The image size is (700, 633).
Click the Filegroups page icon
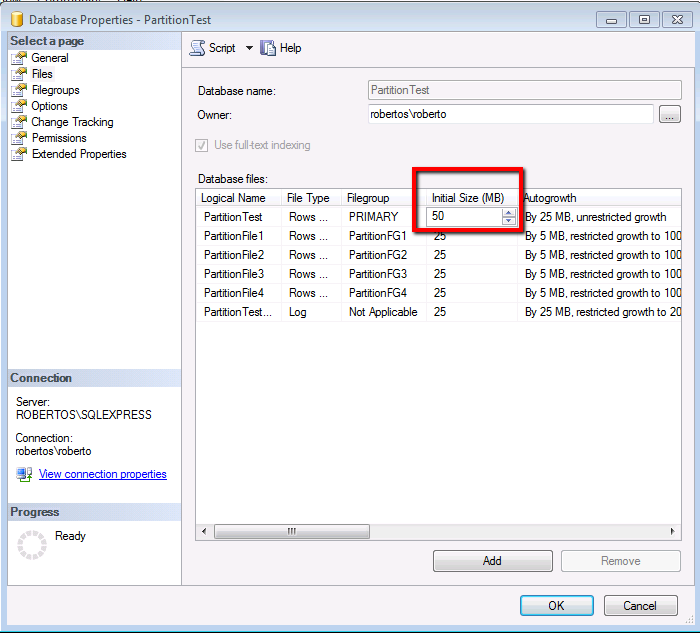coord(19,90)
